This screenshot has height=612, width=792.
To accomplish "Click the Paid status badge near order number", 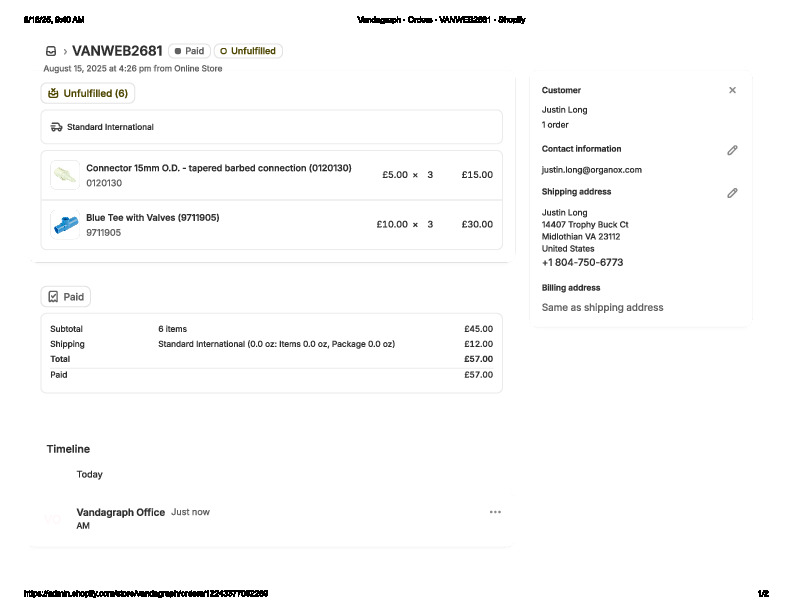I will pos(188,51).
